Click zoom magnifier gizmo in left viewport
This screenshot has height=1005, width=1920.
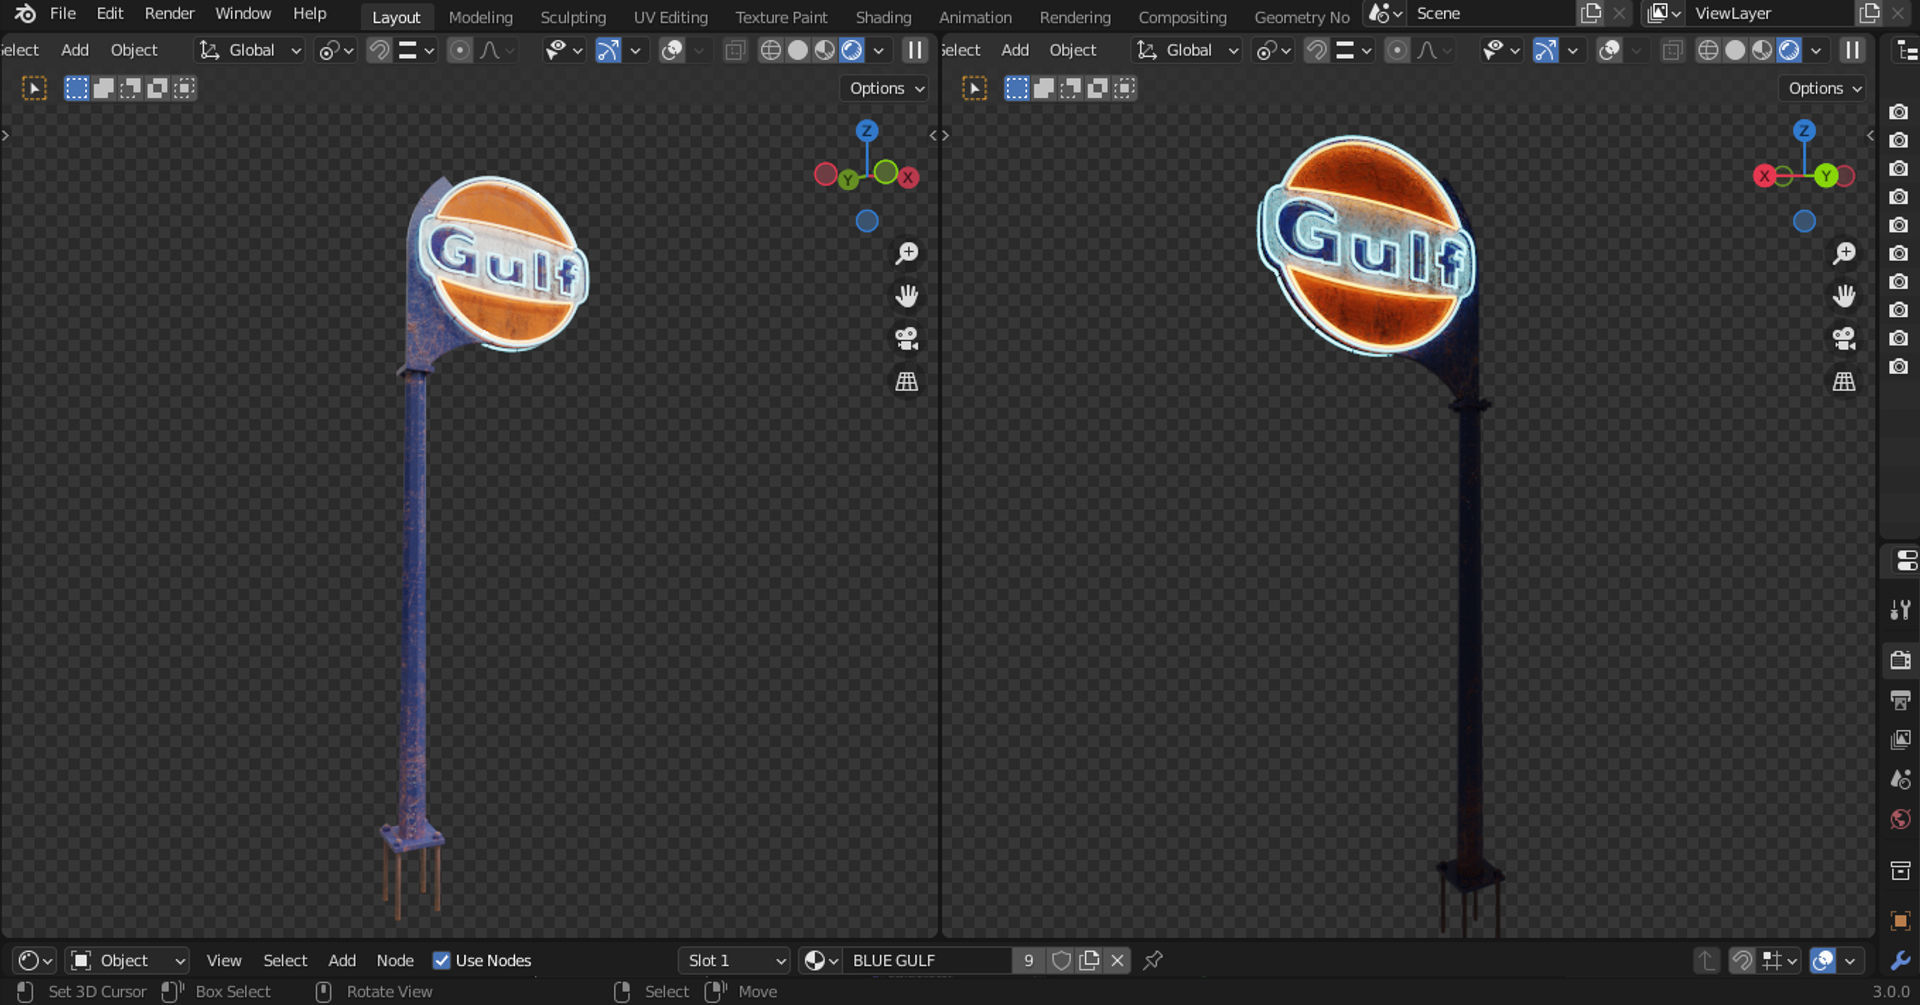[906, 253]
